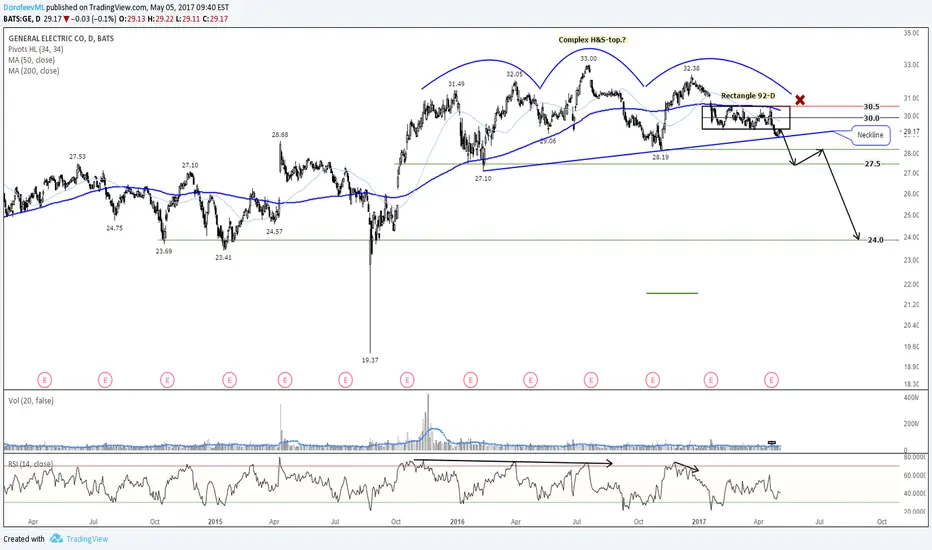Click the earnings marker after July 2015
Viewport: 932px width, 550px height.
345,379
